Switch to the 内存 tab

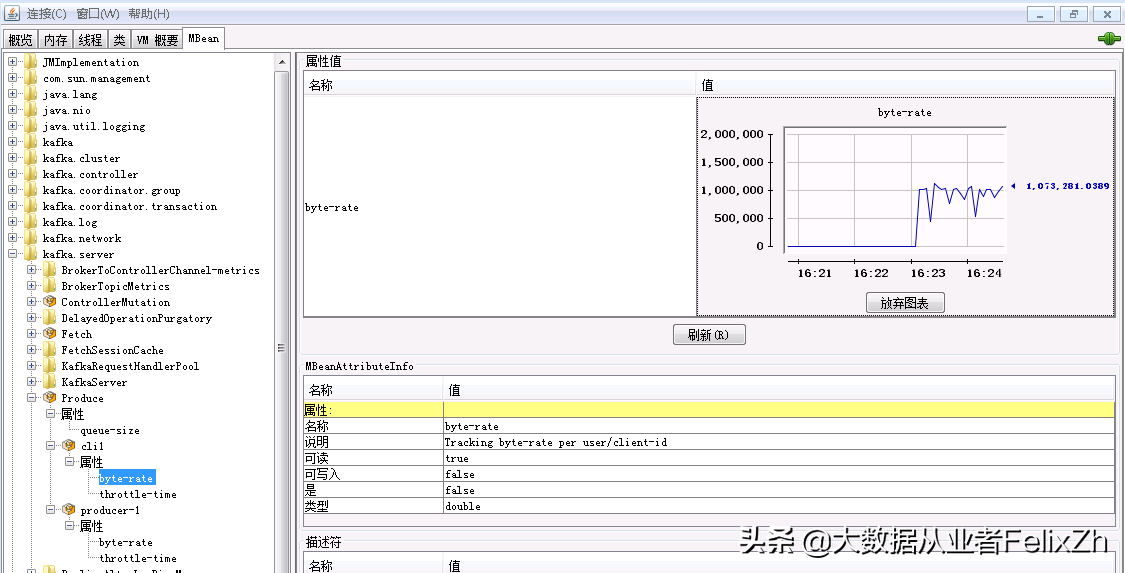(55, 40)
